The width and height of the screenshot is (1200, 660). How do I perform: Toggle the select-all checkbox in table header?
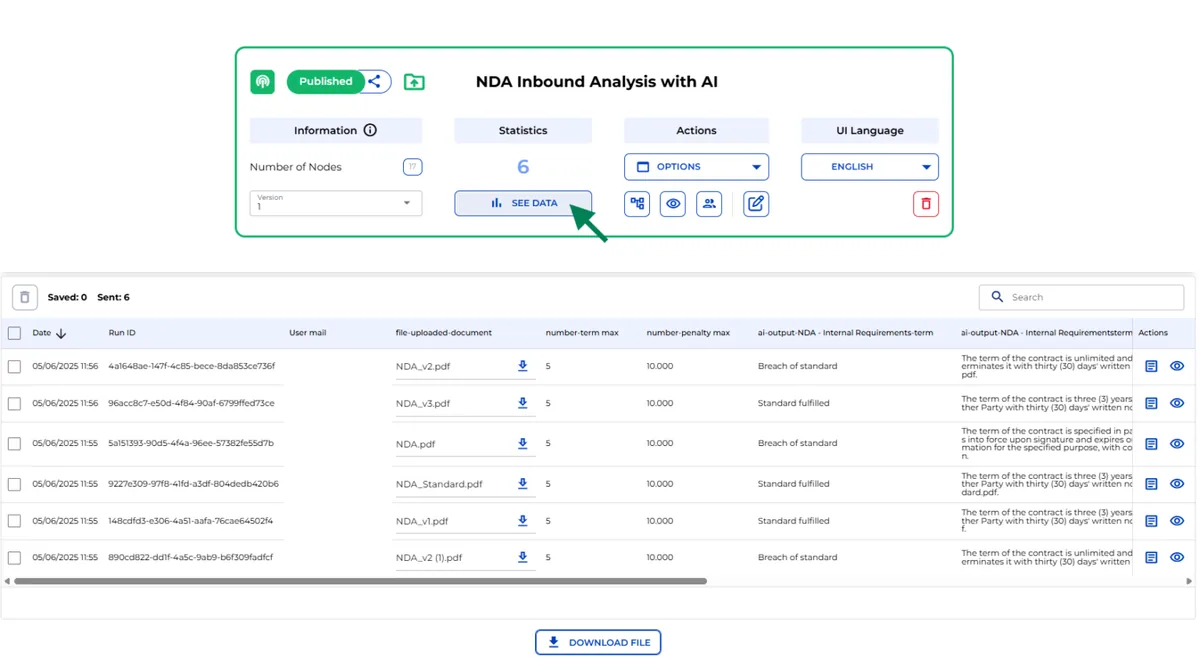(14, 333)
